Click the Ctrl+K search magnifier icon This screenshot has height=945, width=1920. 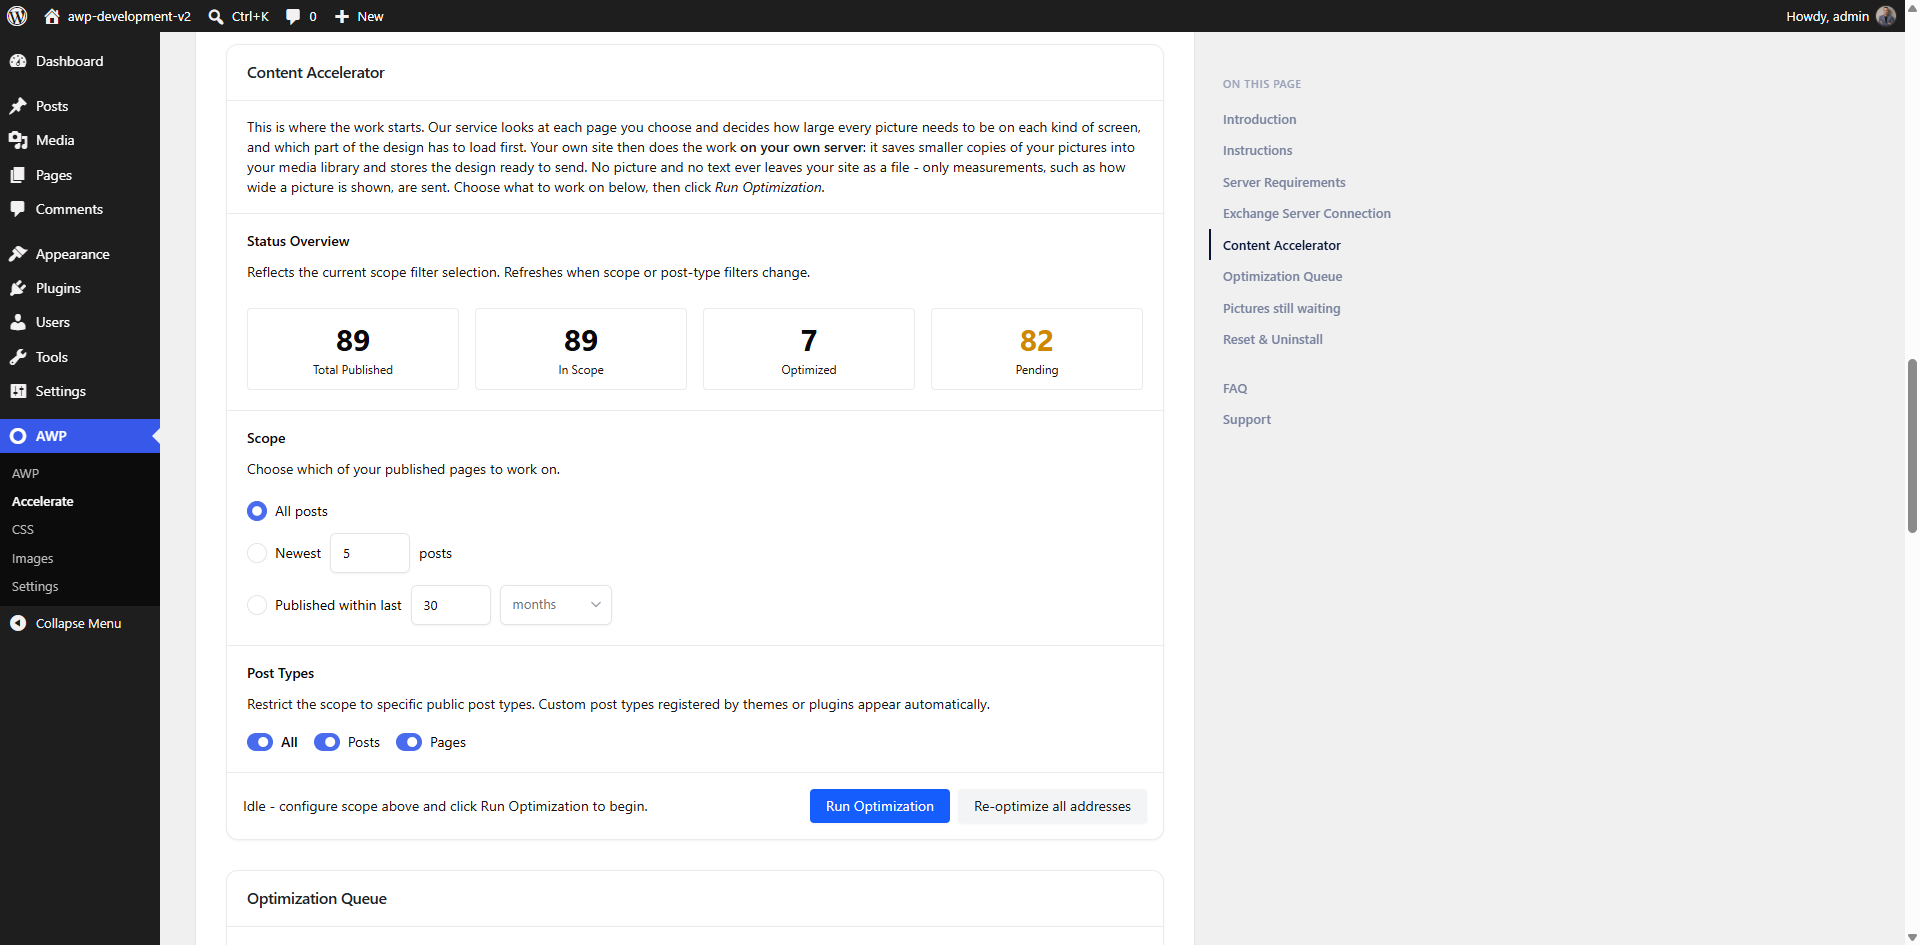coord(216,16)
